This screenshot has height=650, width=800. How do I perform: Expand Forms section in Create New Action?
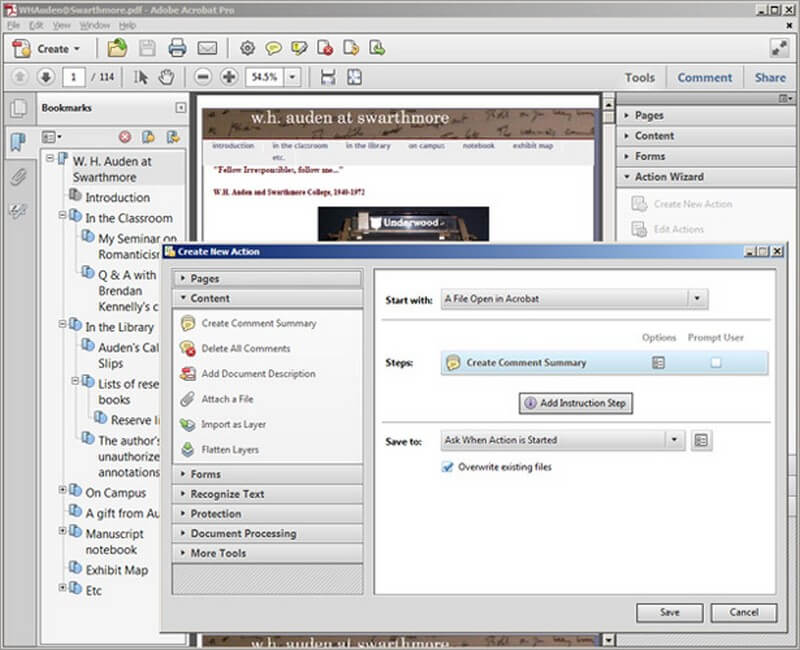tap(268, 474)
